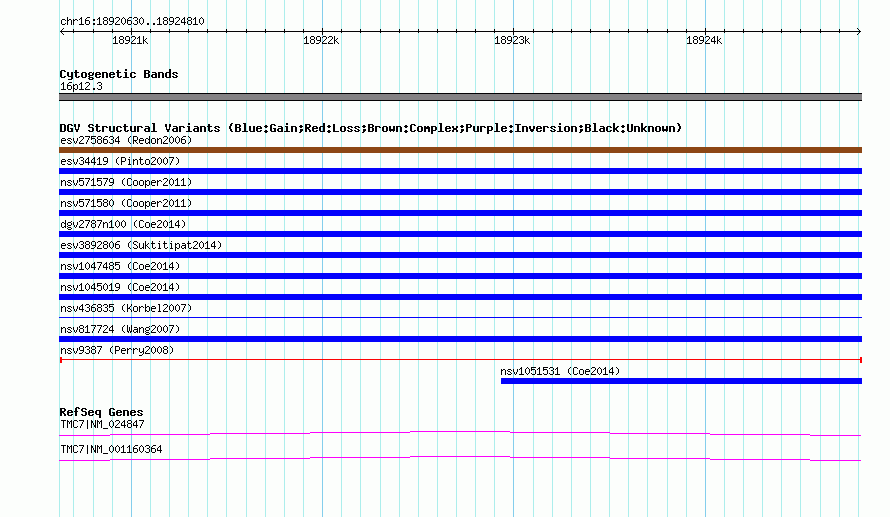Click the nsv9387 (Perry2008) label

117,350
